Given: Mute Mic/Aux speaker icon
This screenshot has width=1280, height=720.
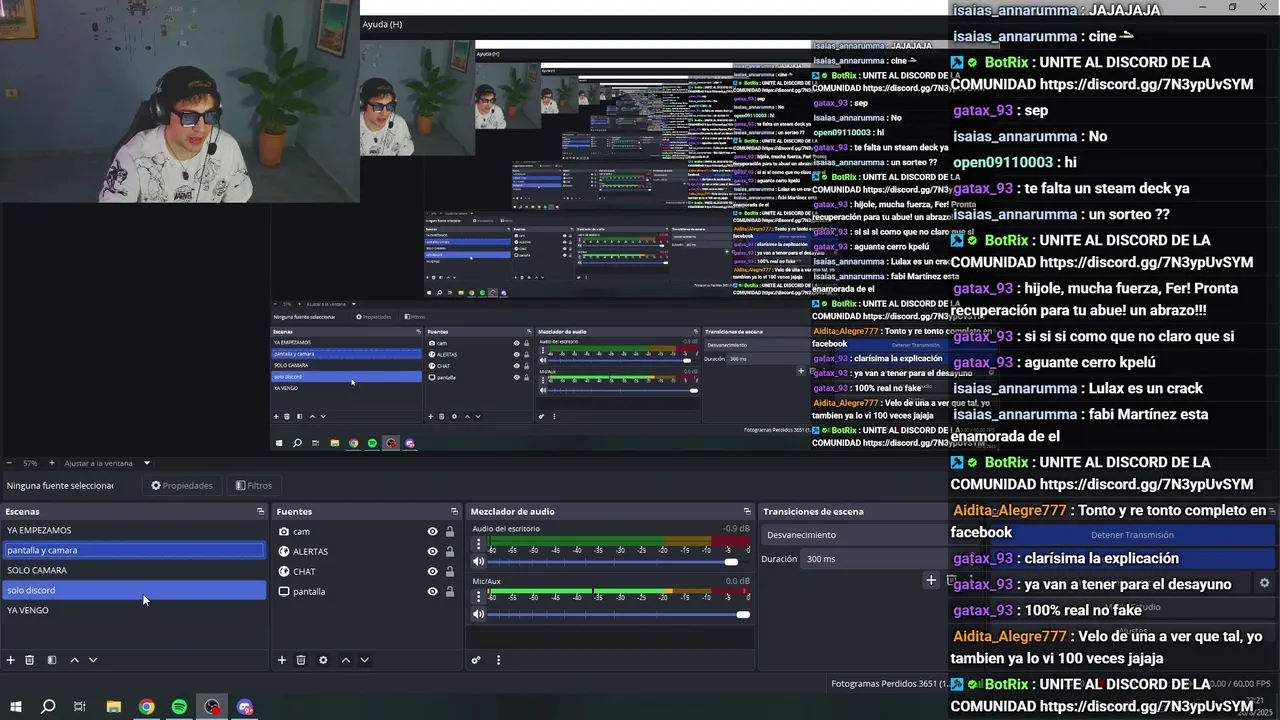Looking at the screenshot, I should click(478, 614).
